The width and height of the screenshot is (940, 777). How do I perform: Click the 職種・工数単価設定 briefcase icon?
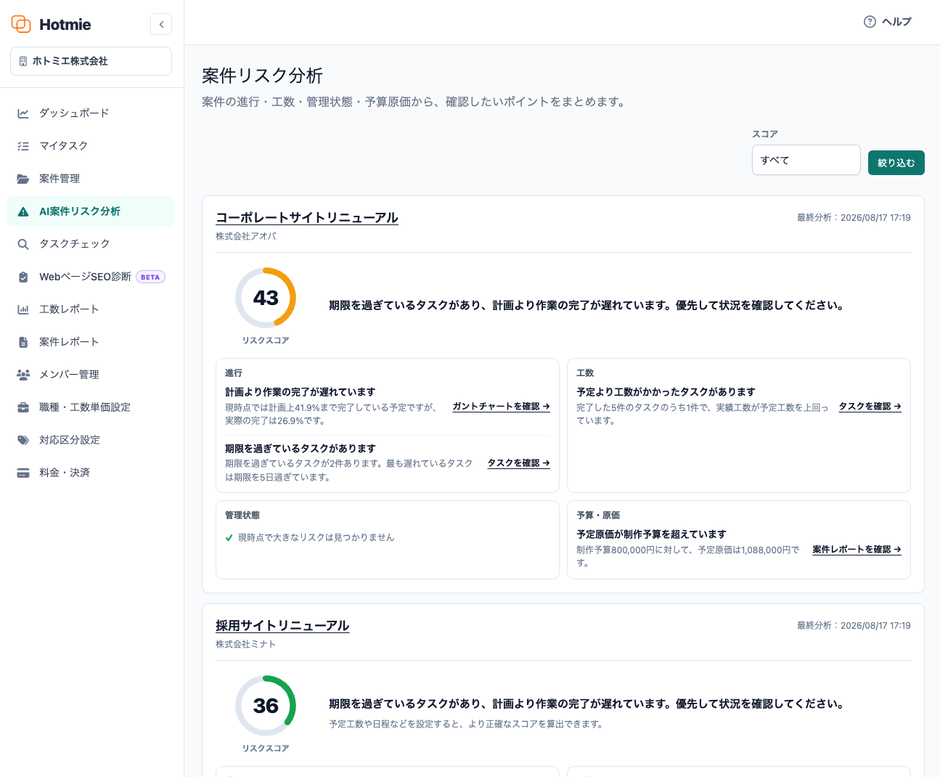click(23, 408)
